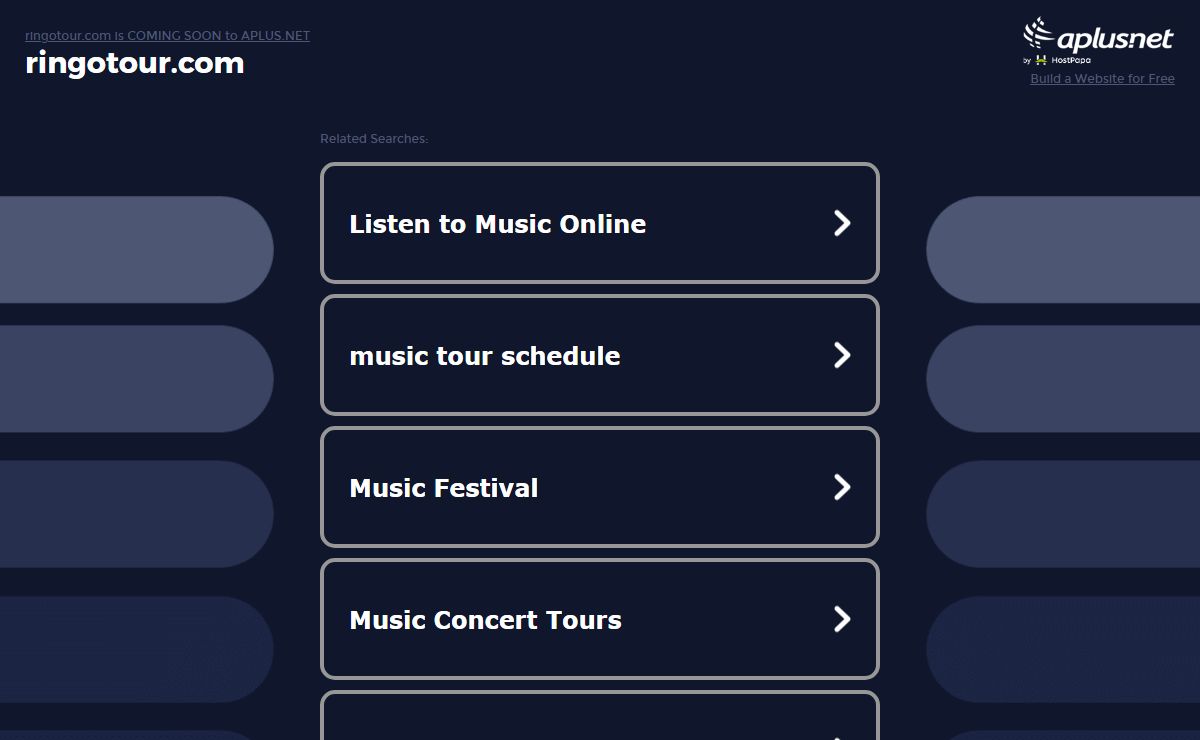
Task: Click the arrow icon on Music Concert Tours
Action: (842, 619)
